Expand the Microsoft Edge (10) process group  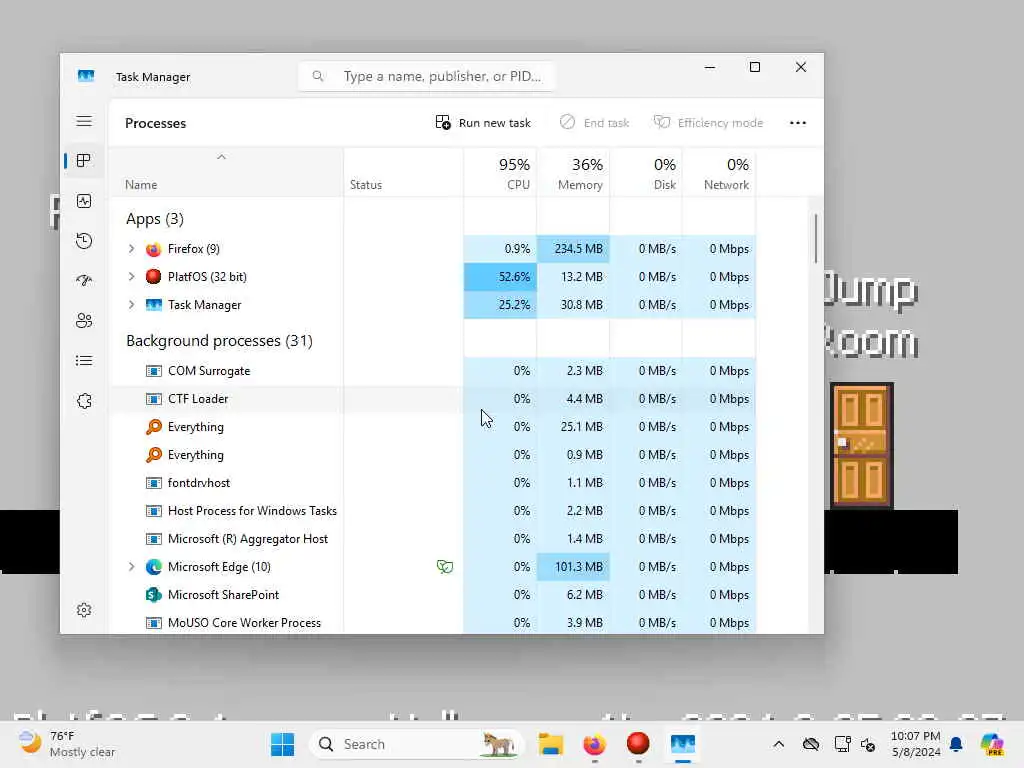pos(131,567)
